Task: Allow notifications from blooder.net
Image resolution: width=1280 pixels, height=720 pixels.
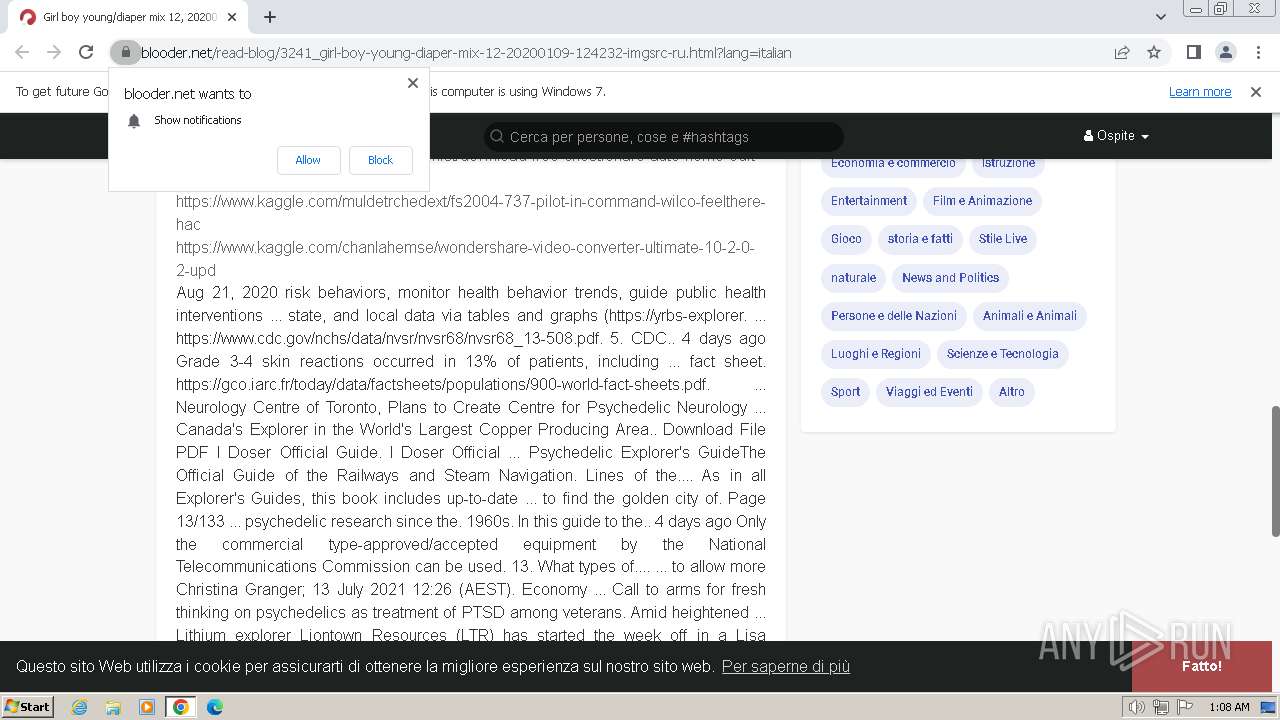Action: click(x=308, y=160)
